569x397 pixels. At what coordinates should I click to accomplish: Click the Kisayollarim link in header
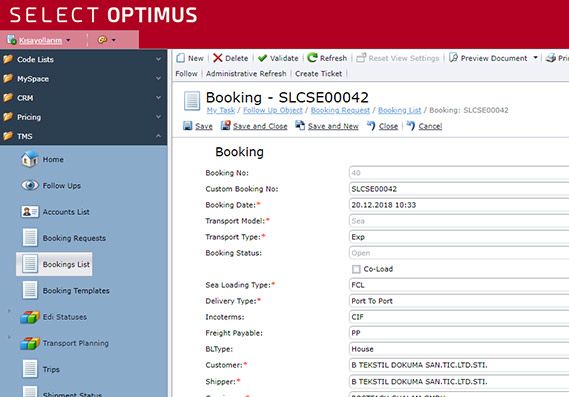(x=40, y=40)
